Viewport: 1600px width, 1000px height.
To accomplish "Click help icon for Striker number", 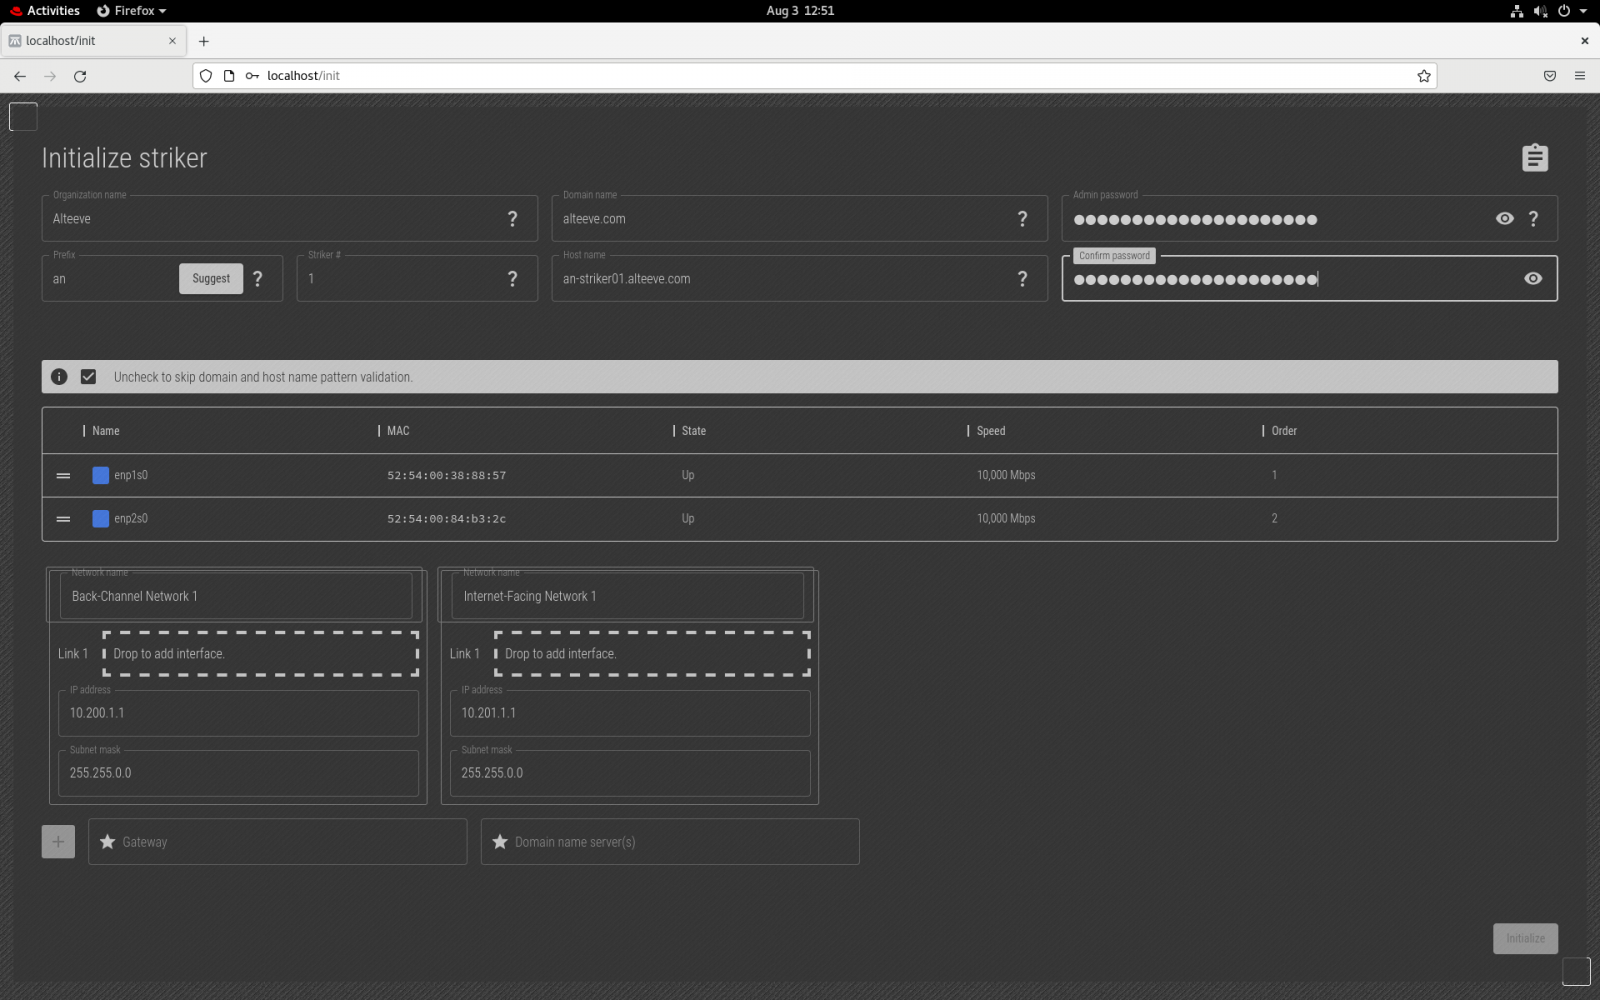I will (x=512, y=279).
